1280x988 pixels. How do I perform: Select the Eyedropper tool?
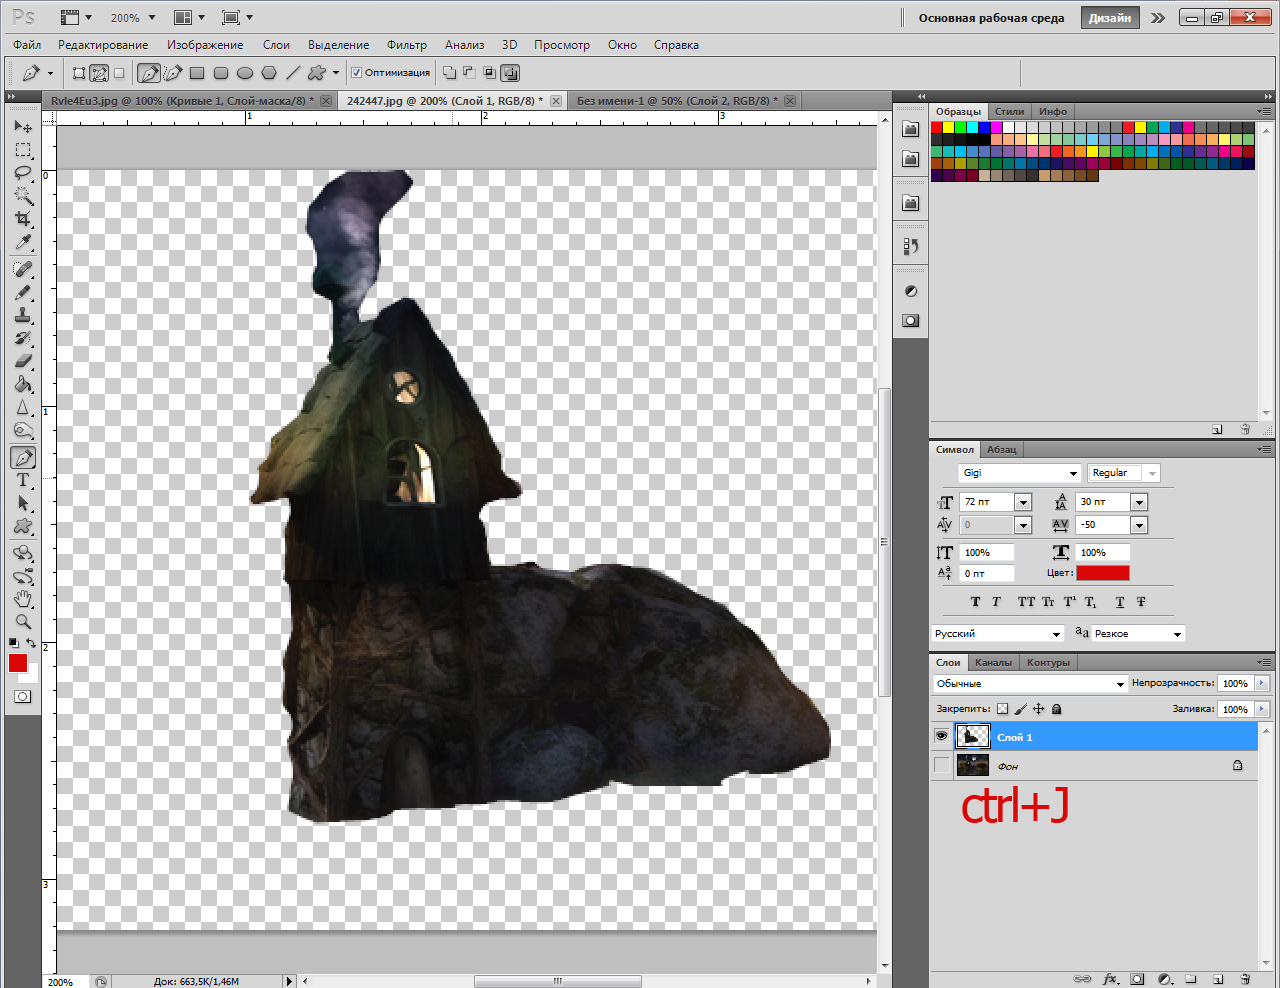pos(23,242)
